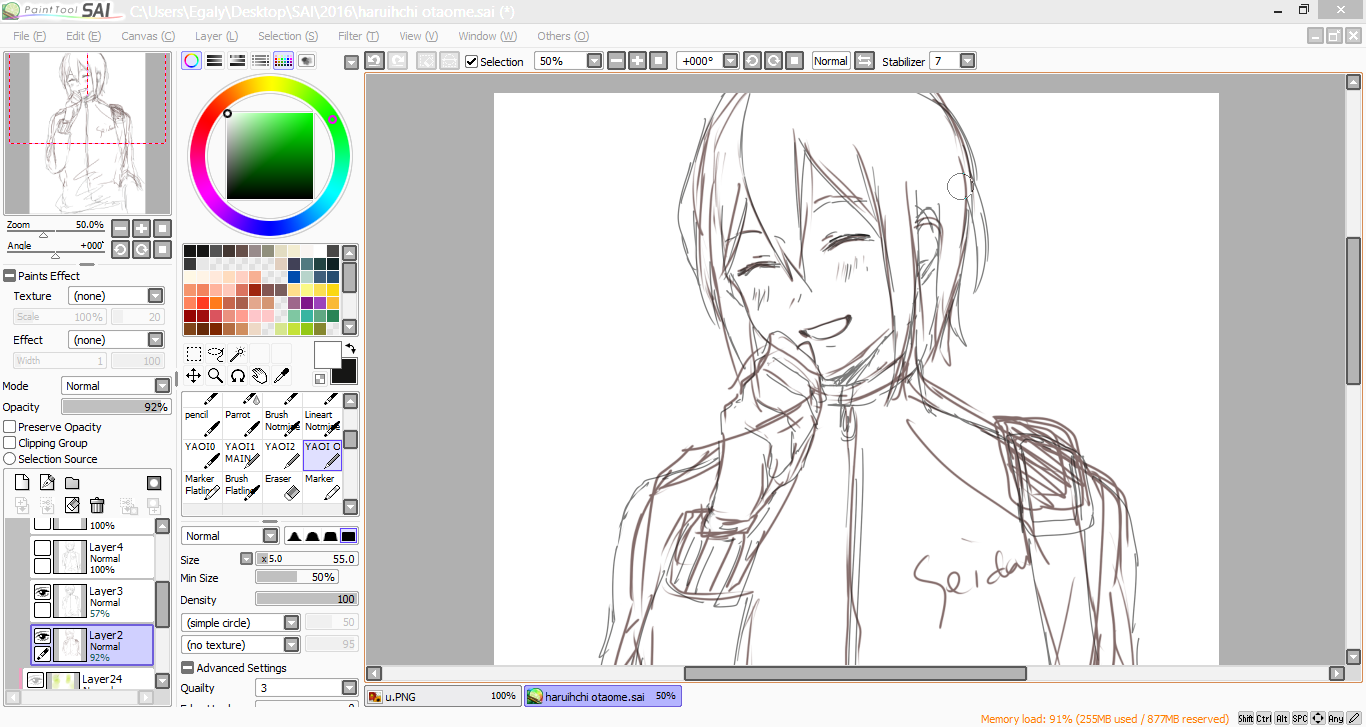This screenshot has height=727, width=1366.
Task: Select the move tool
Action: (x=194, y=376)
